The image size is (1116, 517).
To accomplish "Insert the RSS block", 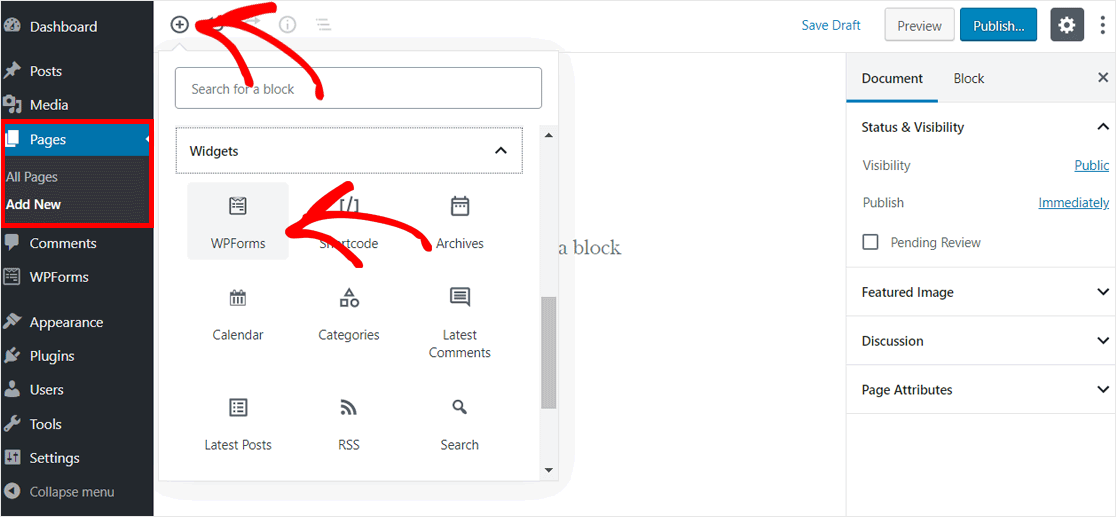I will point(349,424).
